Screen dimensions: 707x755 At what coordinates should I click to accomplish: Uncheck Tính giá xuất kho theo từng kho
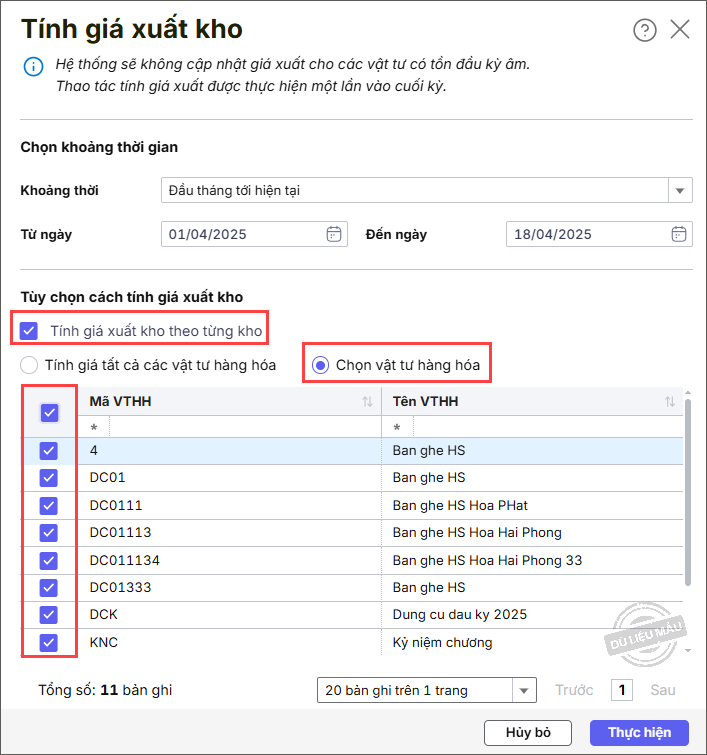point(30,330)
